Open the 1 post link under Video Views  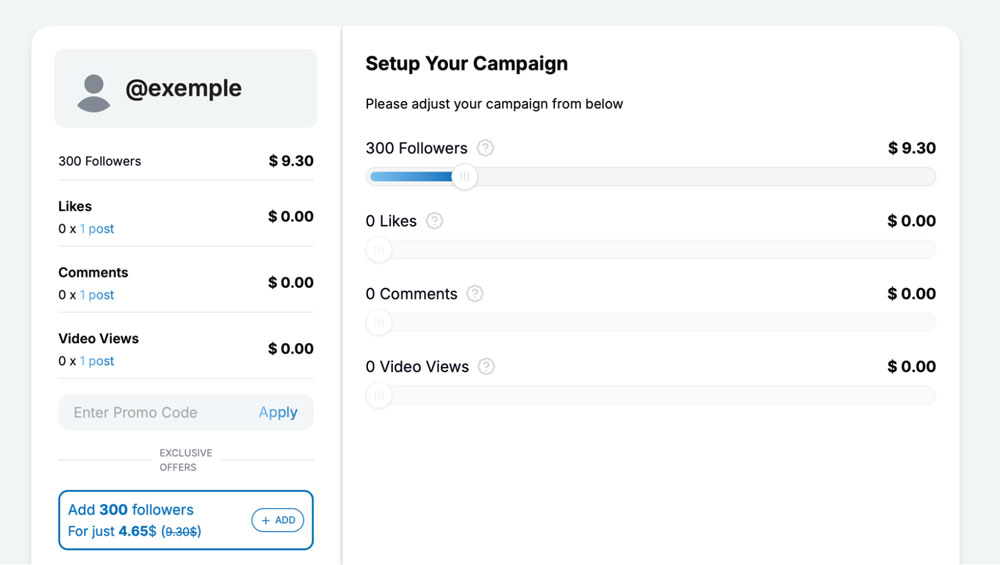pyautogui.click(x=97, y=361)
